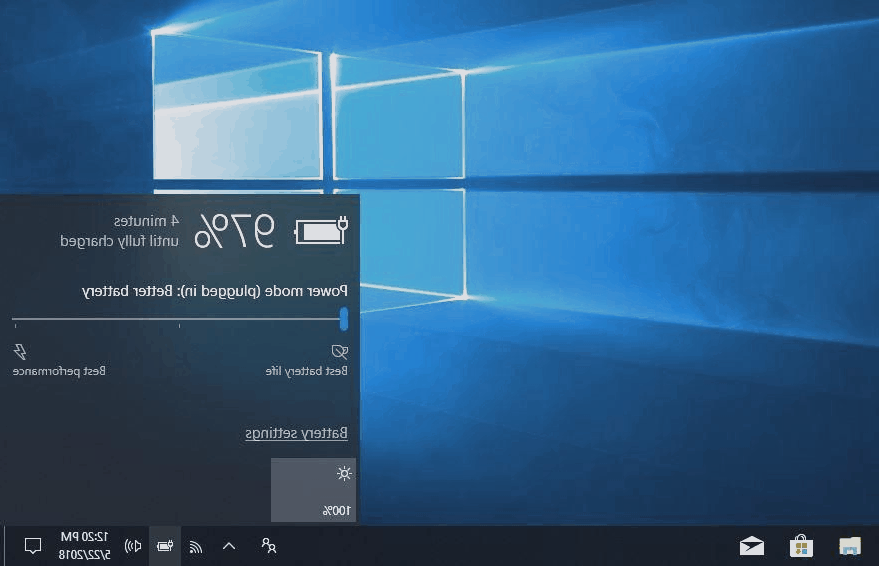Click the Best battery life leaf icon
Viewport: 879px width, 566px height.
340,351
